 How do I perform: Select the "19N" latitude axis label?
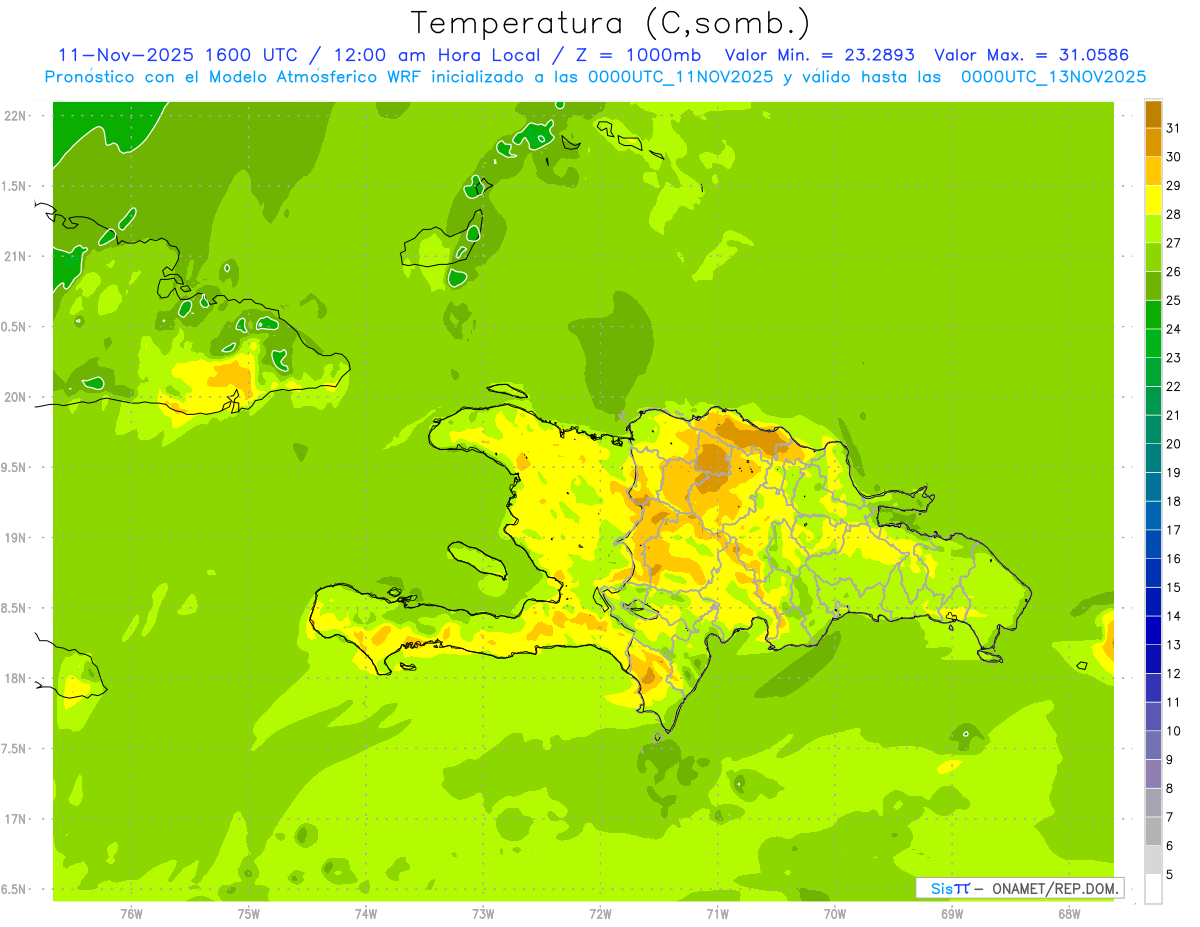tap(15, 538)
